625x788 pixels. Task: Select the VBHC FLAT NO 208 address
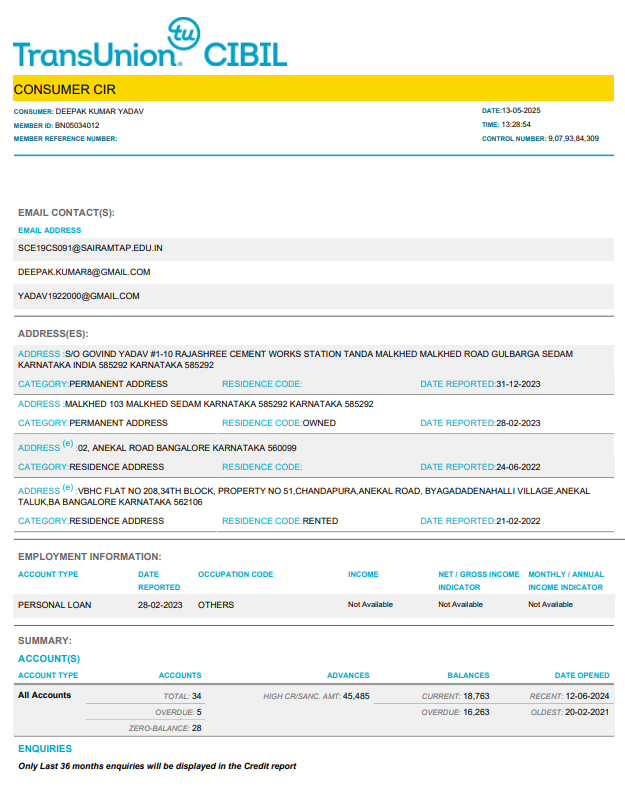click(x=304, y=497)
